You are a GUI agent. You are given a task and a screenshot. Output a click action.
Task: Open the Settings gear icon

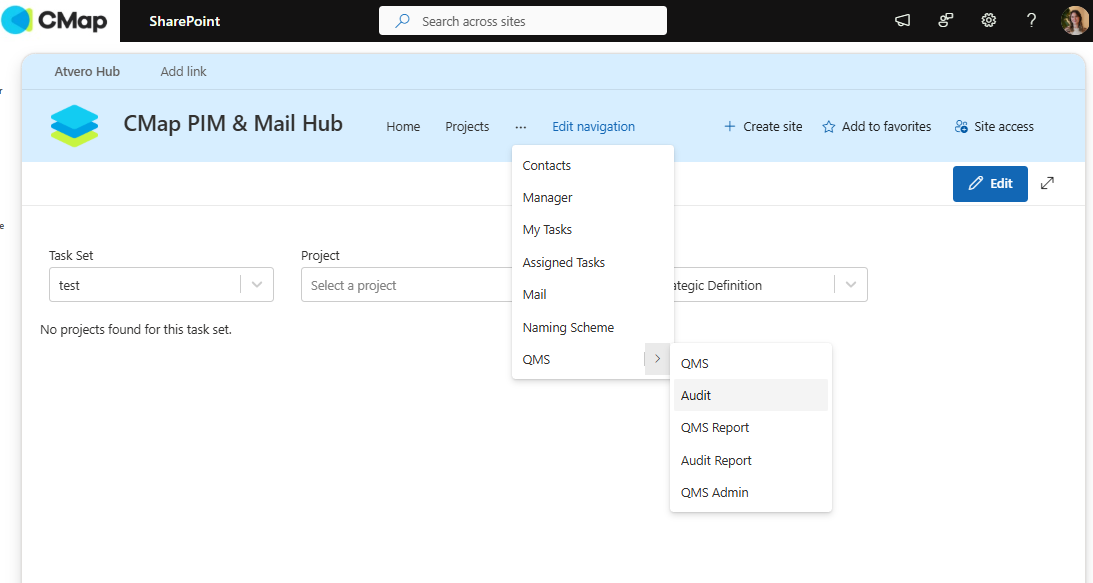(988, 20)
